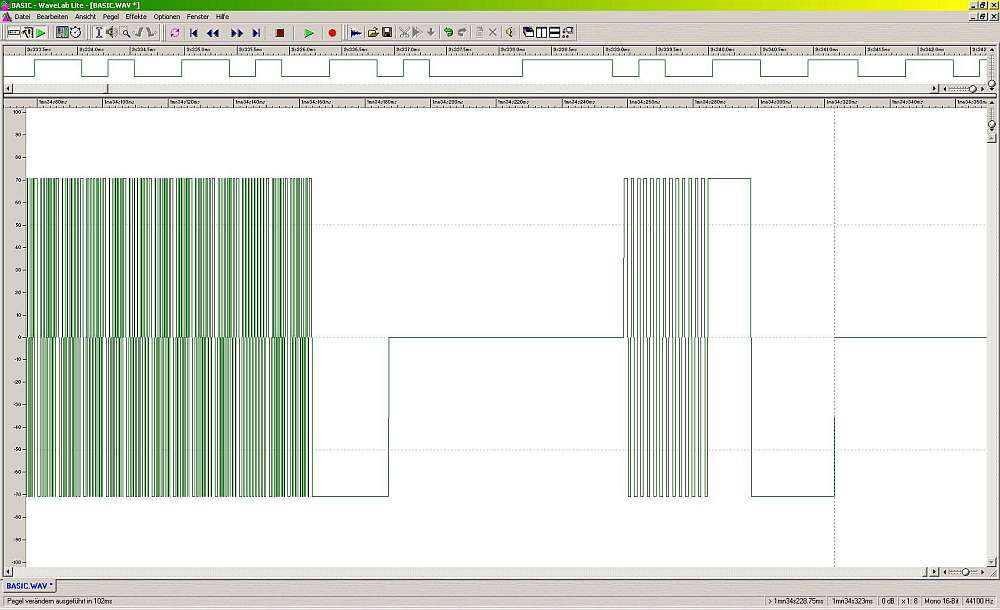Screen dimensions: 1000x610
Task: Open the Bearbeiten menu
Action: pos(52,17)
